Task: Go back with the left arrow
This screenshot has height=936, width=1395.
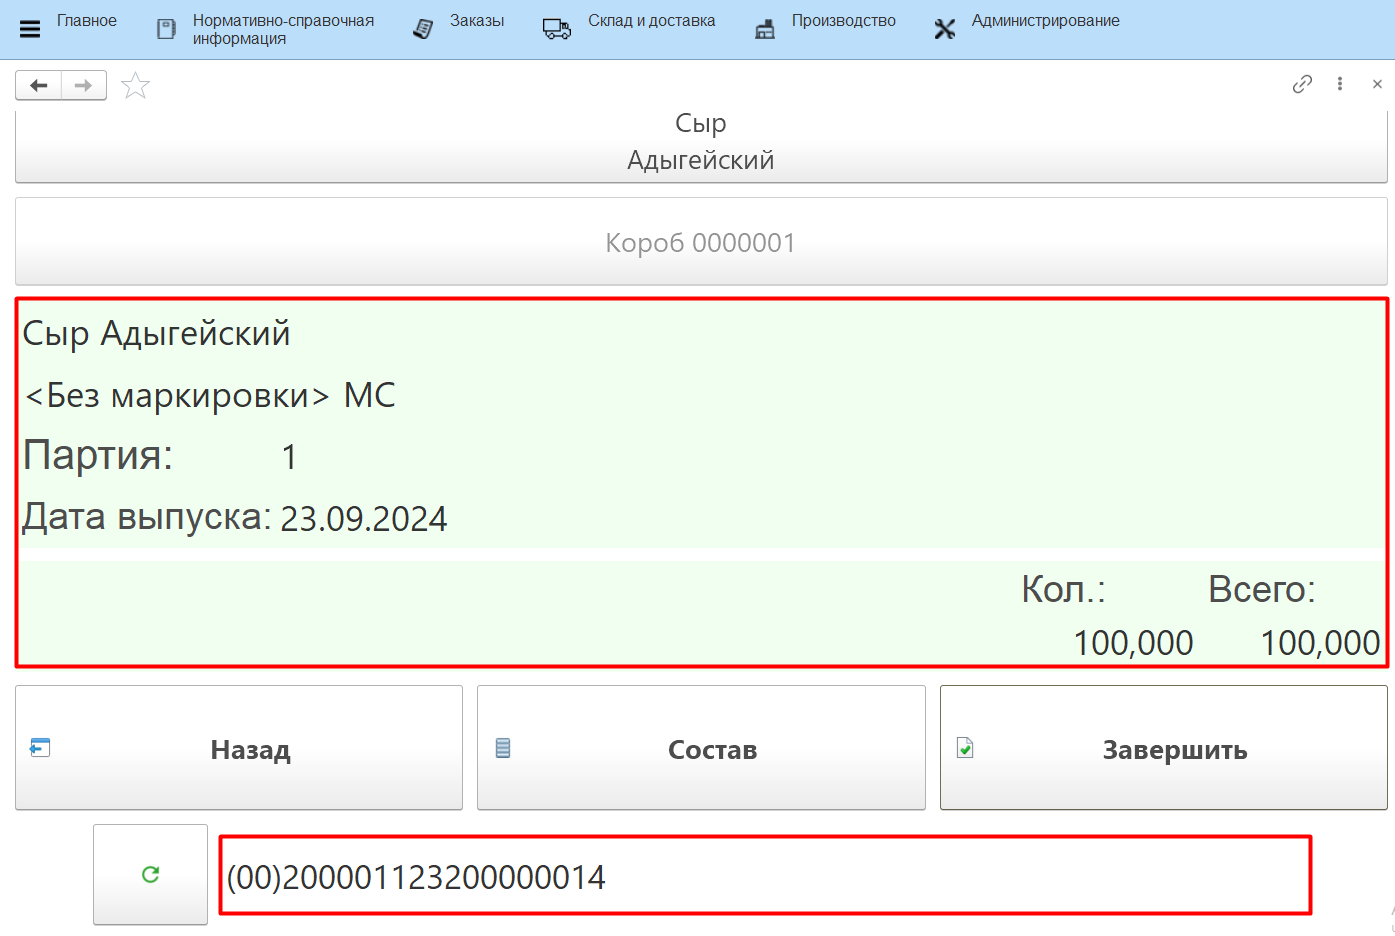Action: coord(39,86)
